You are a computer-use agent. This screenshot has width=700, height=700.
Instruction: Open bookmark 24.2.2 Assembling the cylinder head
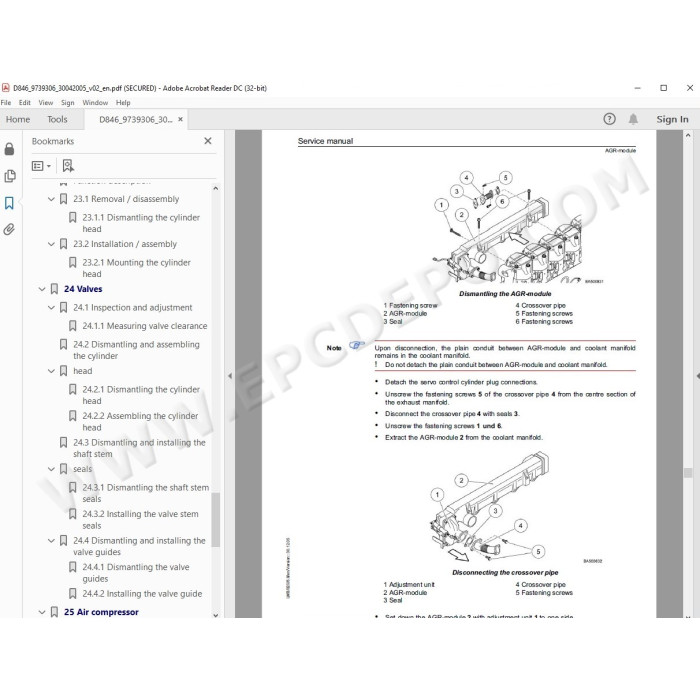click(140, 421)
